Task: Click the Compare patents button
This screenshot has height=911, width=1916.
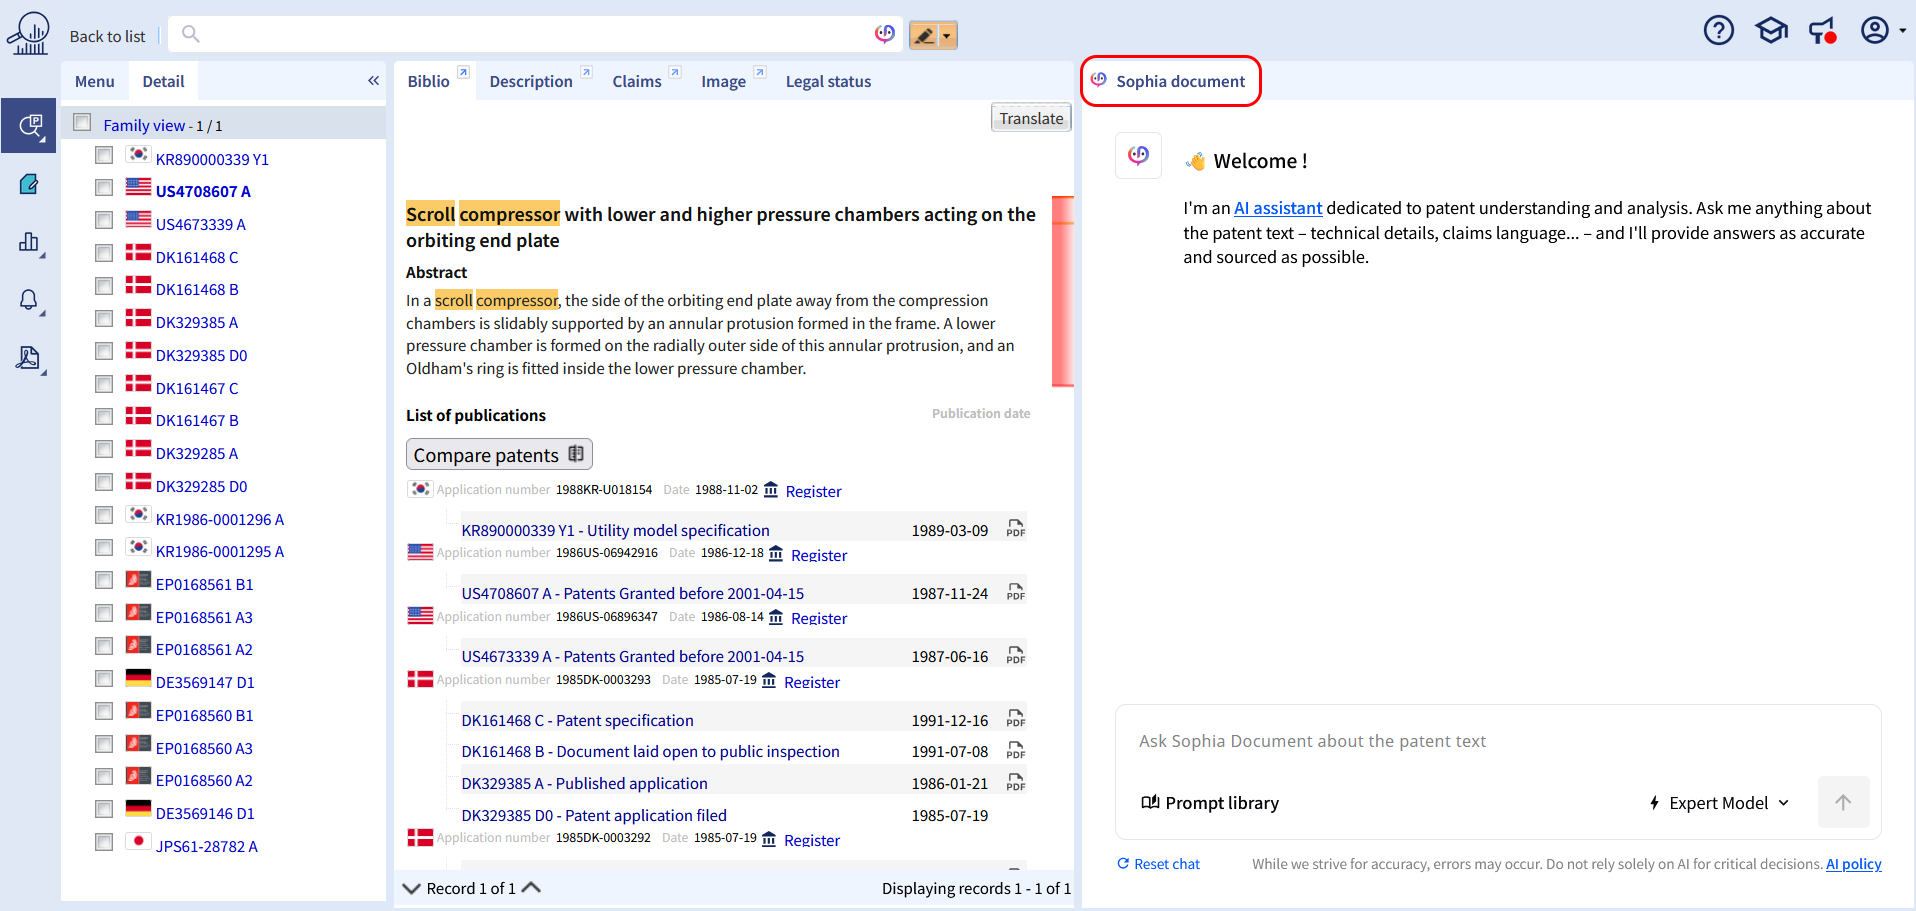Action: pos(499,455)
